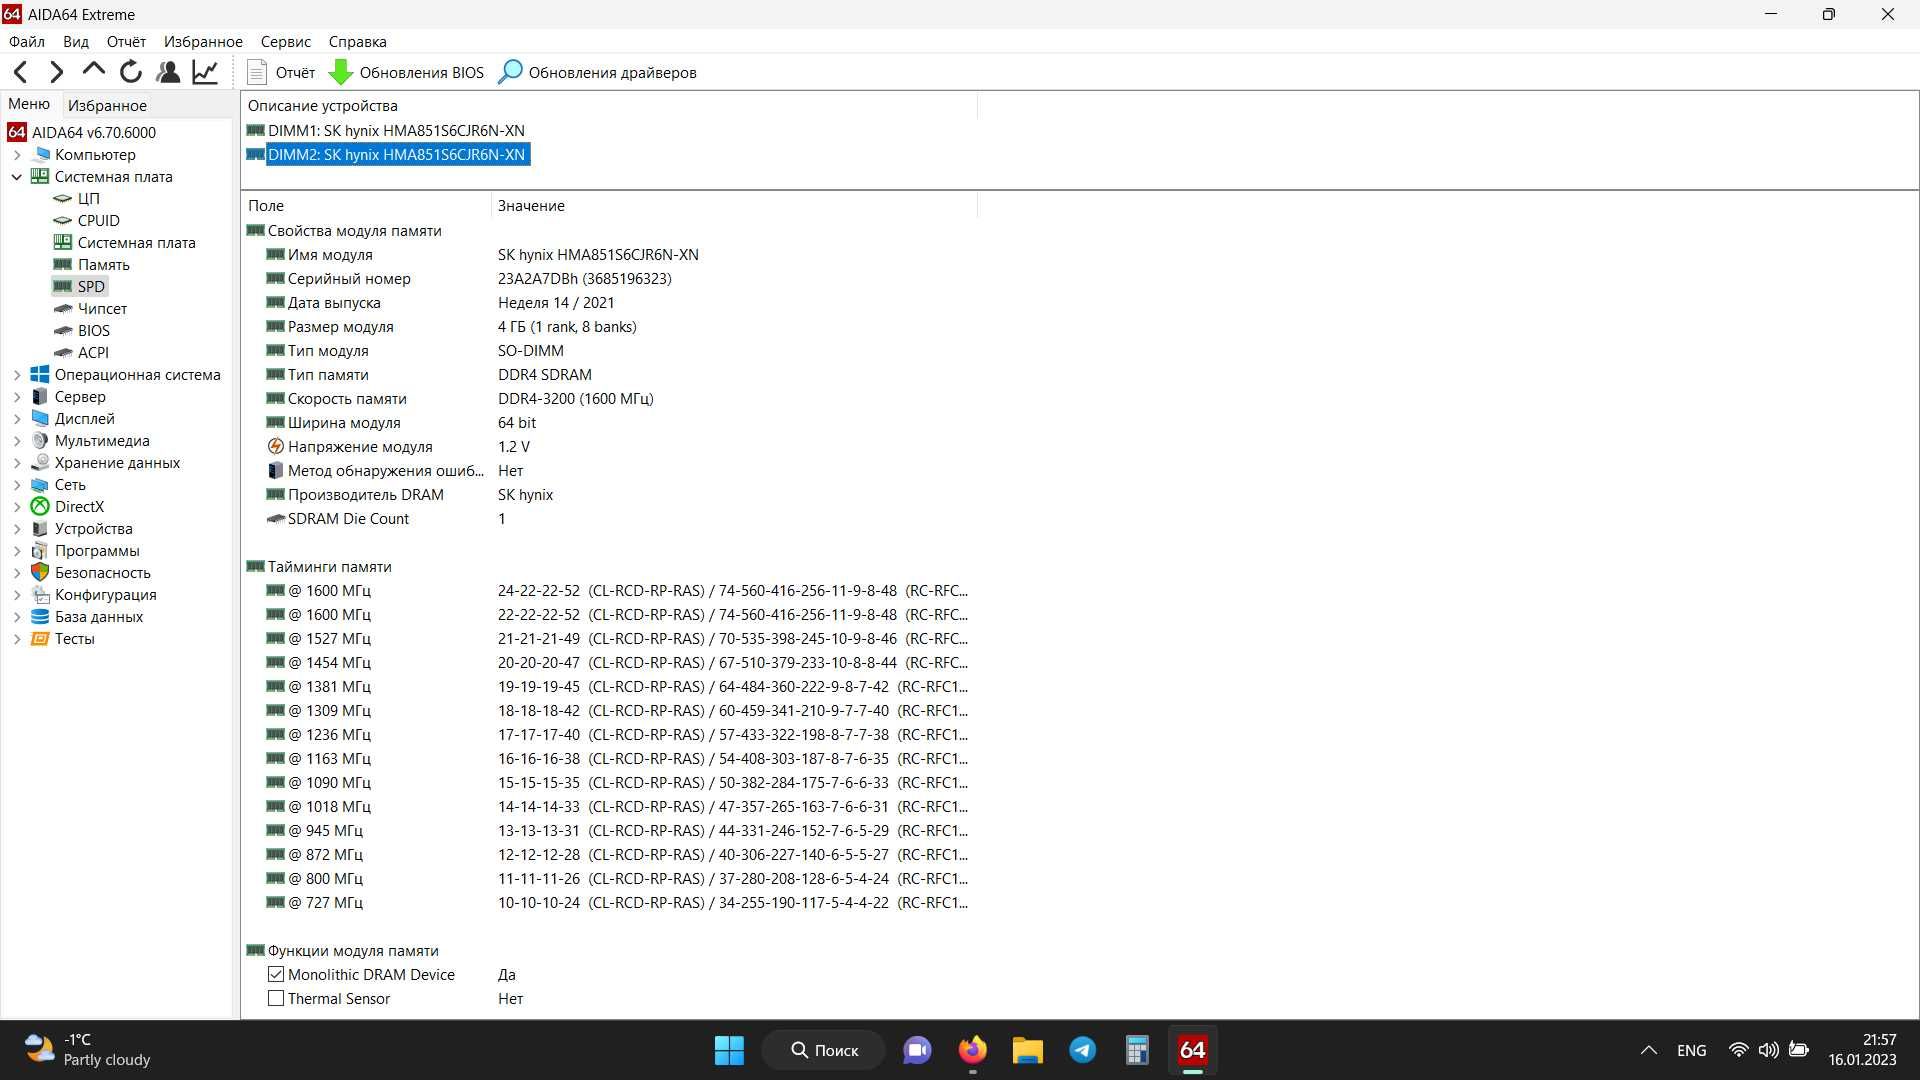Open the Отчёт menu

pos(126,41)
